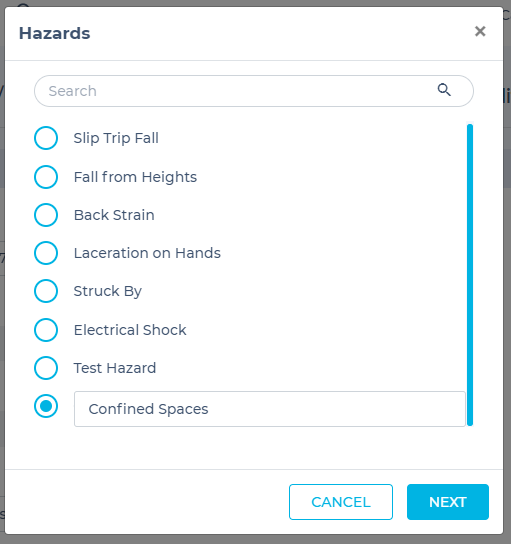Proceed with the NEXT button
This screenshot has height=544, width=511.
[x=448, y=502]
